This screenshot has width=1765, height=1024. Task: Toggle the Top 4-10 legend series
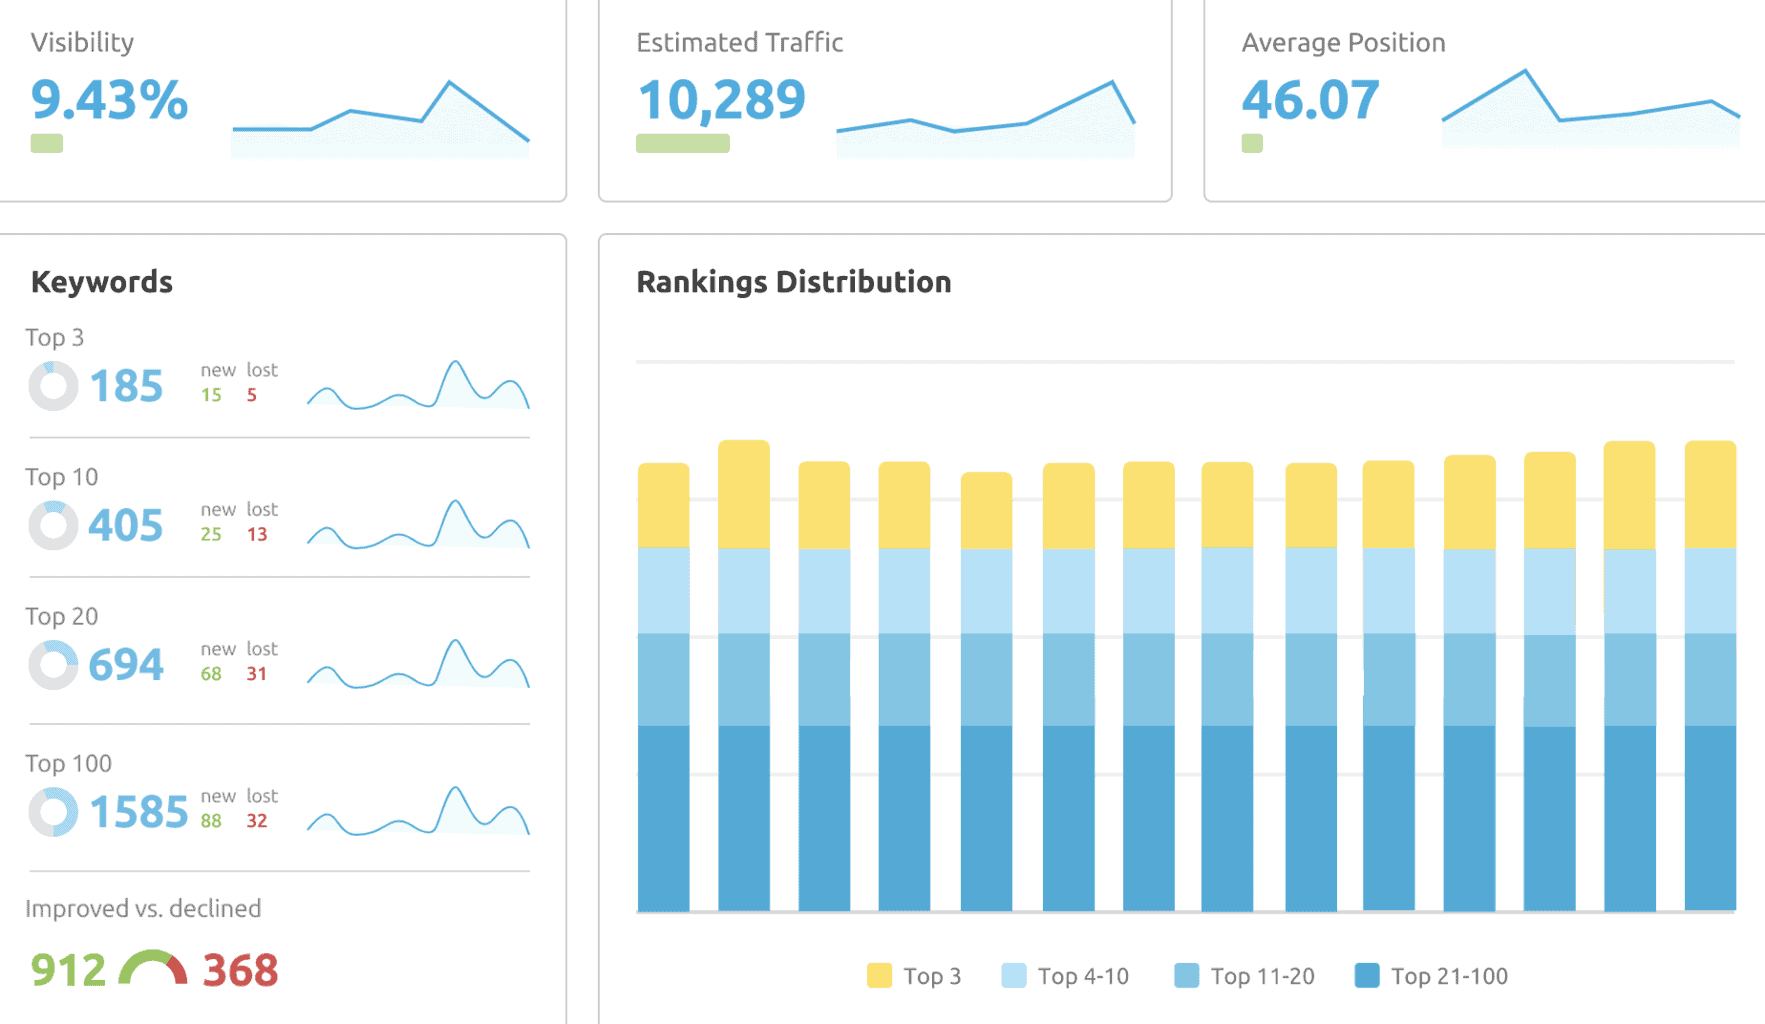pos(1065,976)
